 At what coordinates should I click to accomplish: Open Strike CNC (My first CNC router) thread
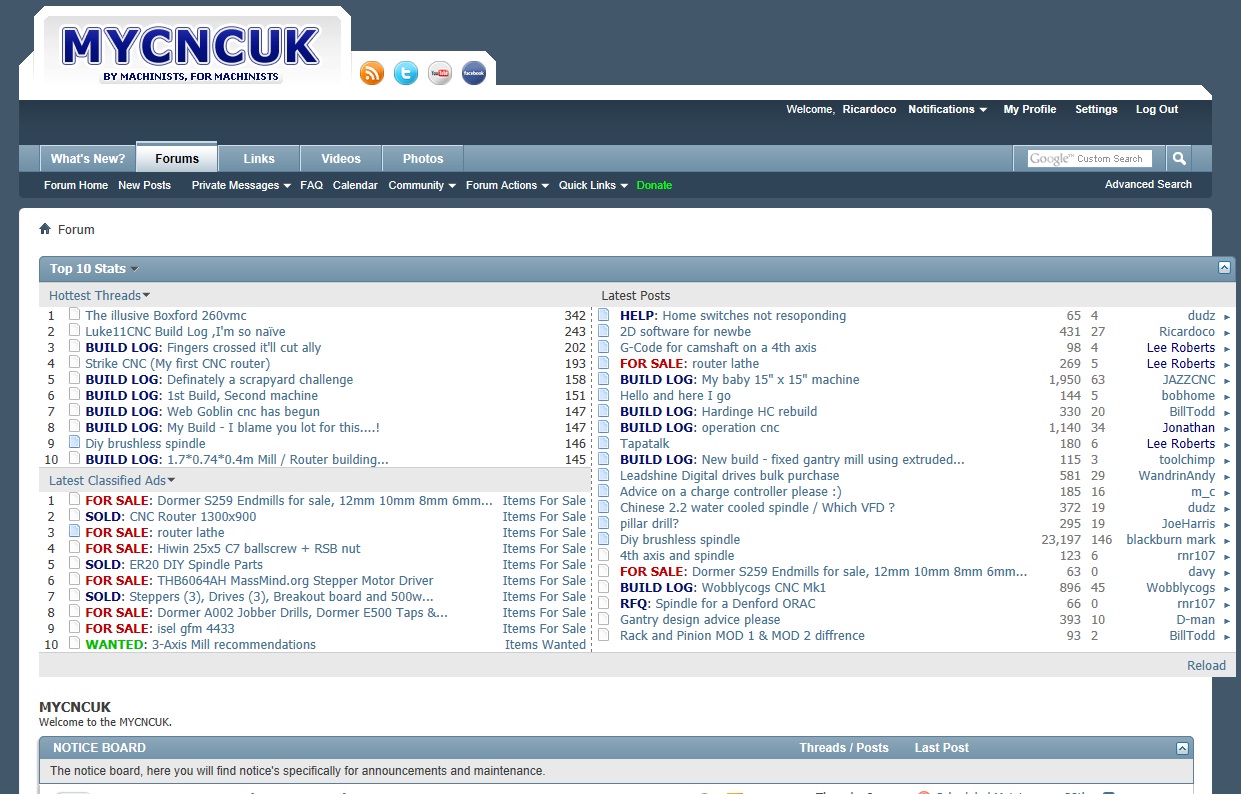(177, 363)
